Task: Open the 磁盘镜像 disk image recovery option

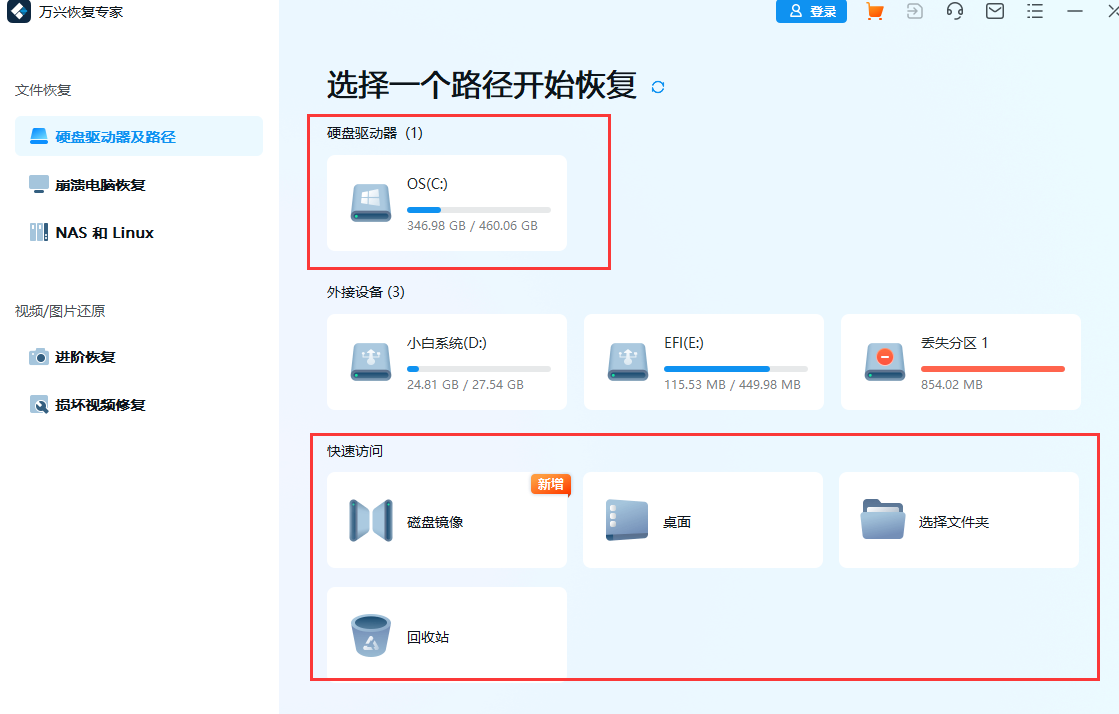Action: tap(446, 520)
